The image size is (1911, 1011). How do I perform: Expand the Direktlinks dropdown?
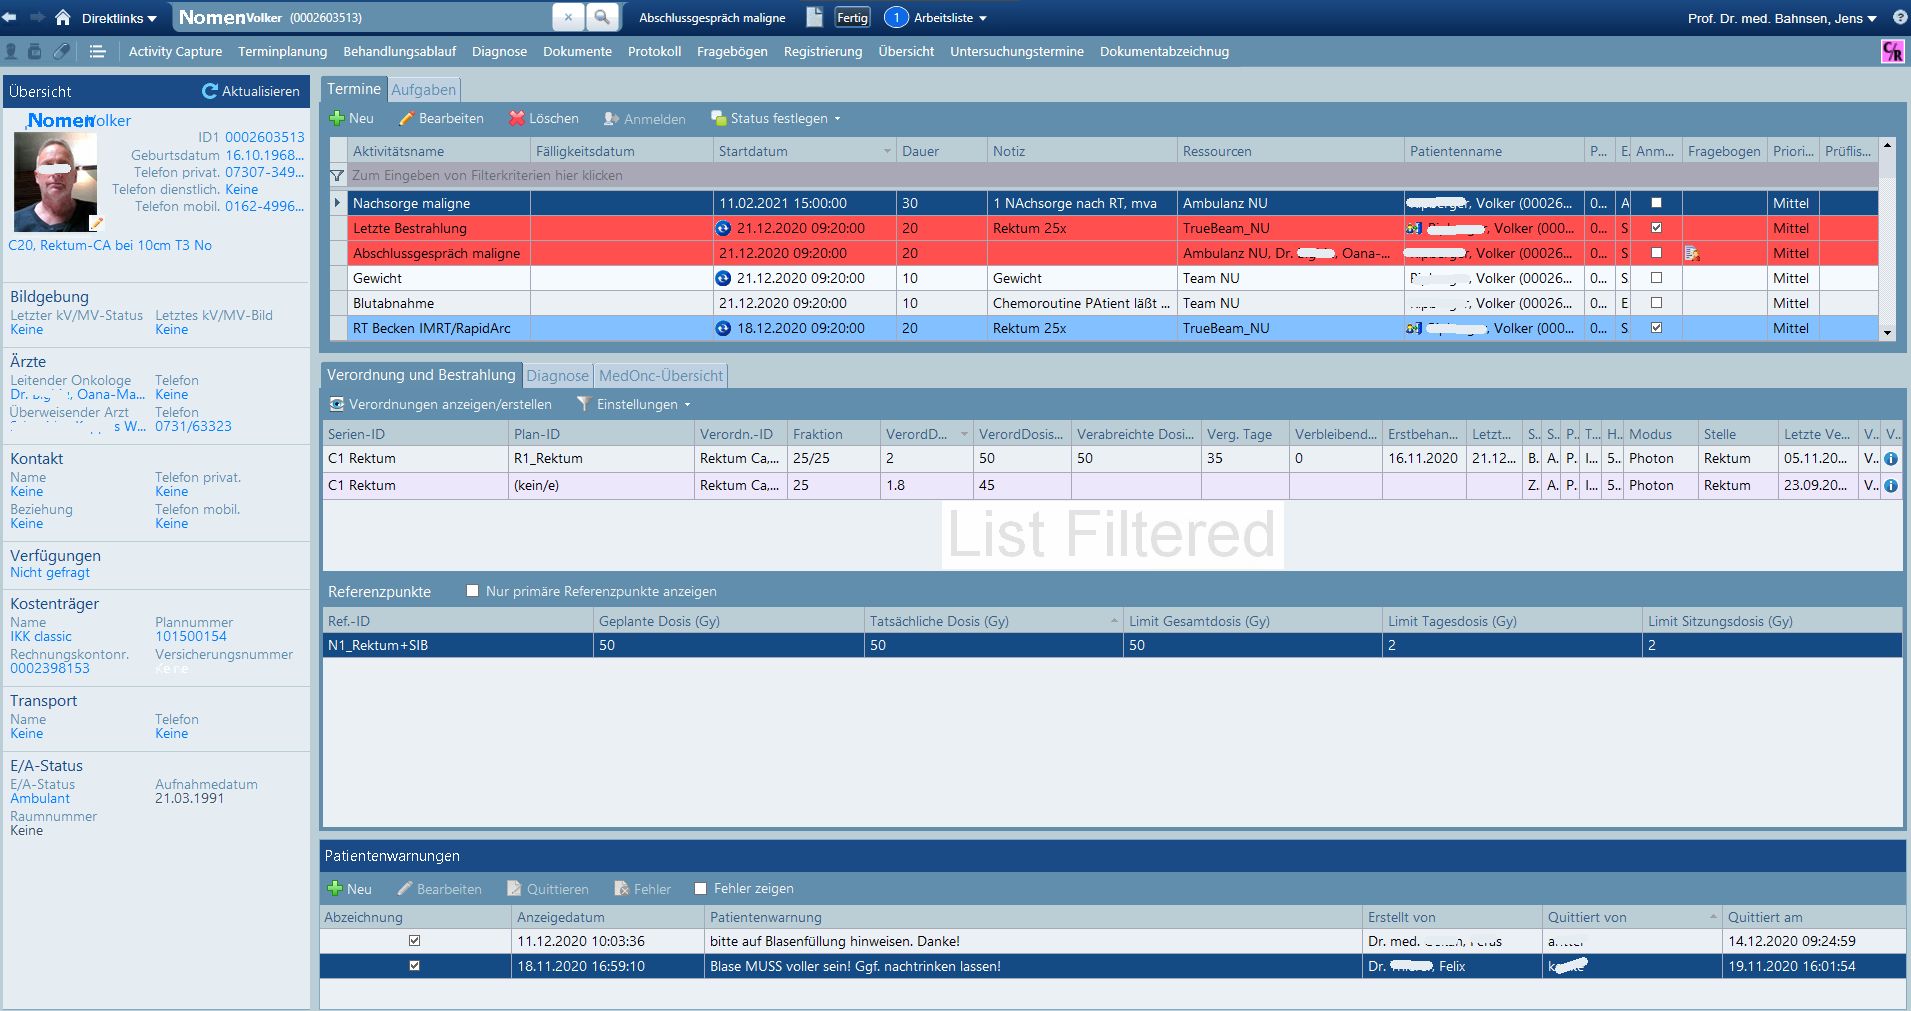coord(119,18)
